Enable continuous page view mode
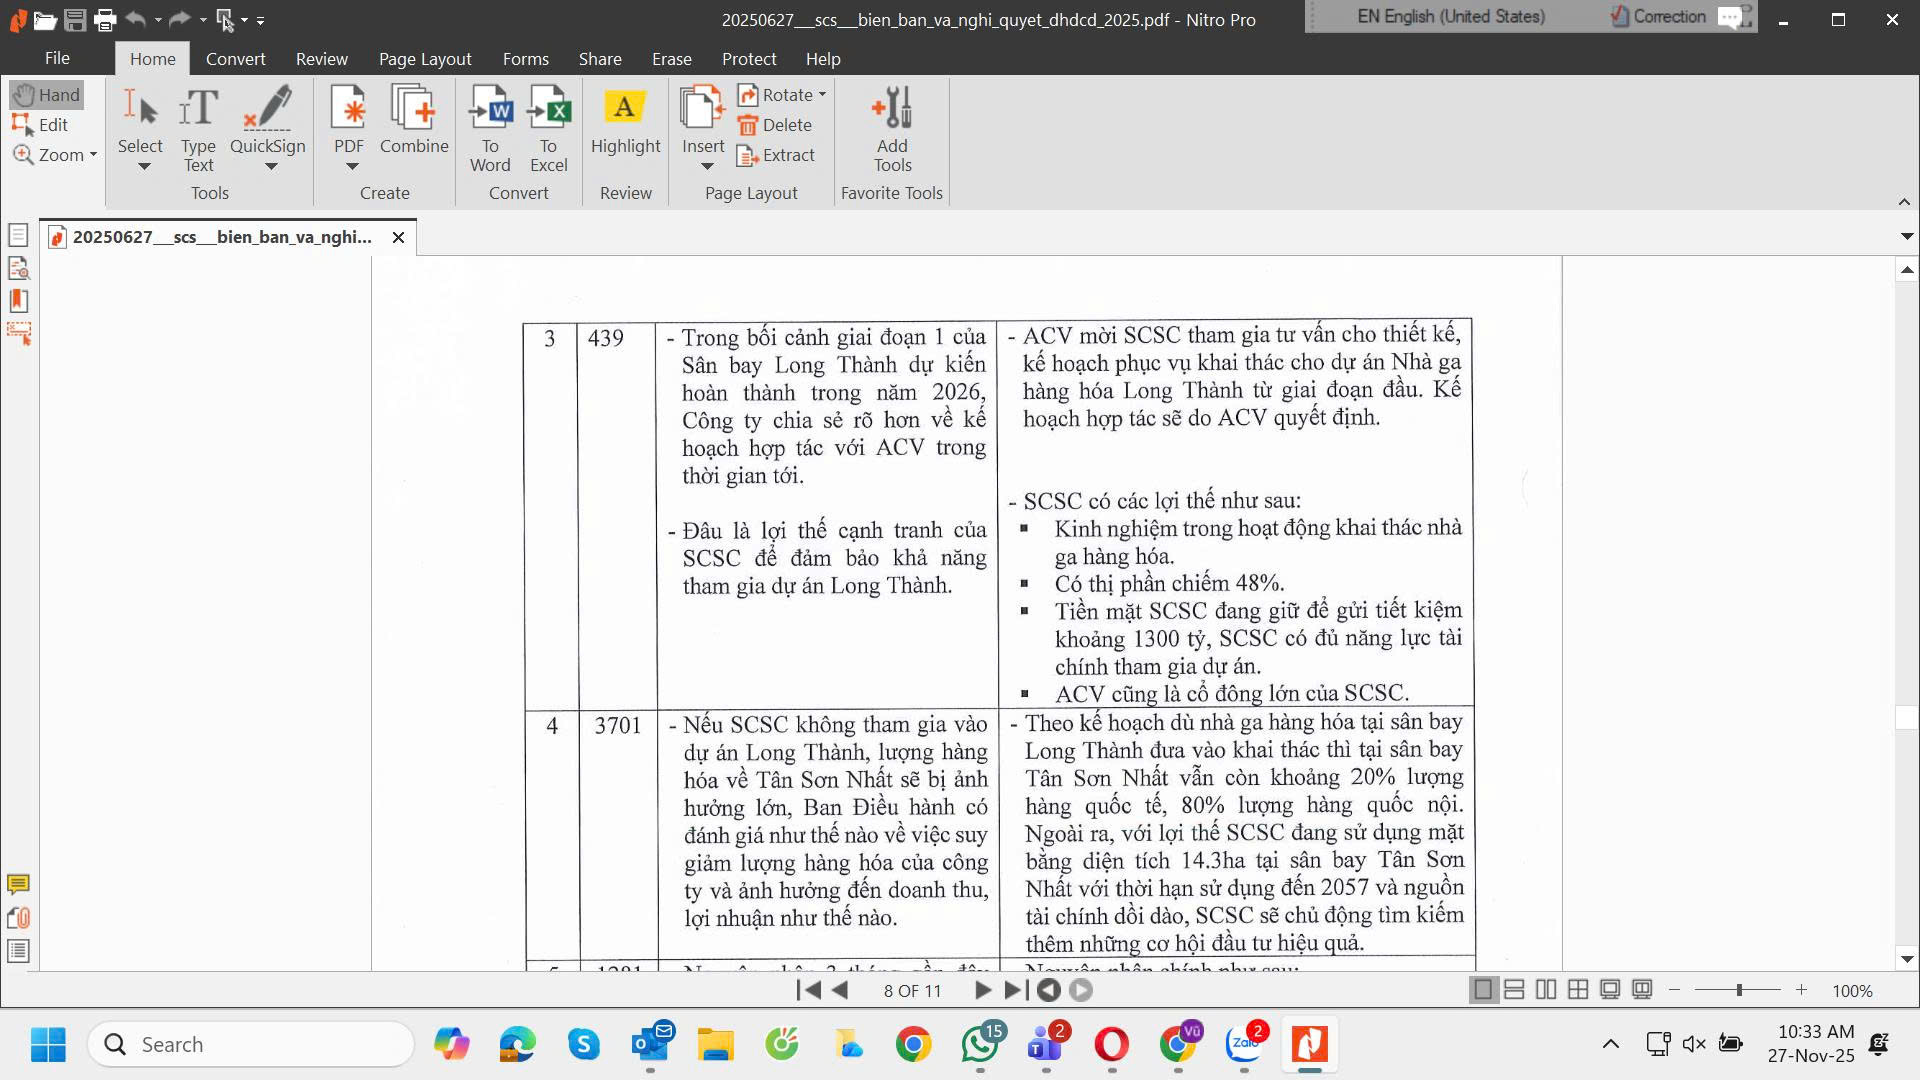This screenshot has height=1080, width=1920. point(1514,990)
